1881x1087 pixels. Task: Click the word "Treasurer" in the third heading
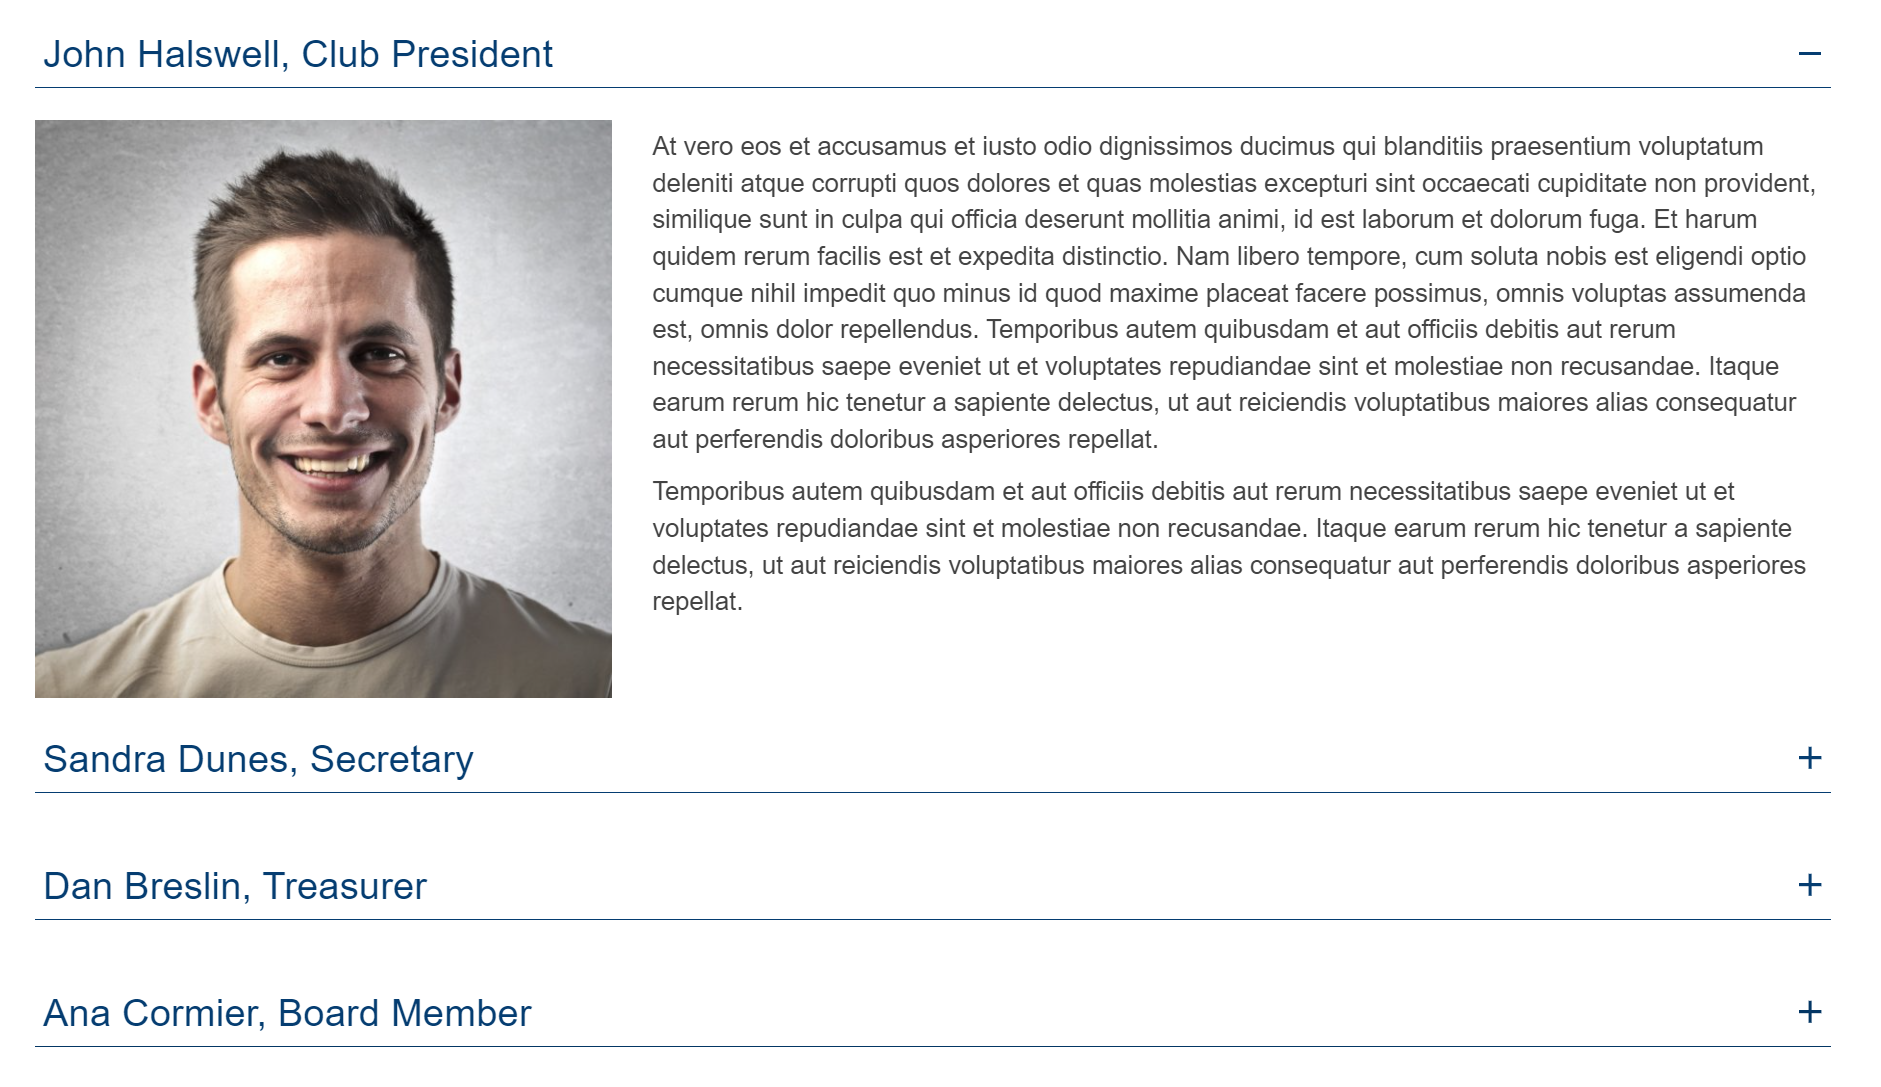(x=345, y=886)
